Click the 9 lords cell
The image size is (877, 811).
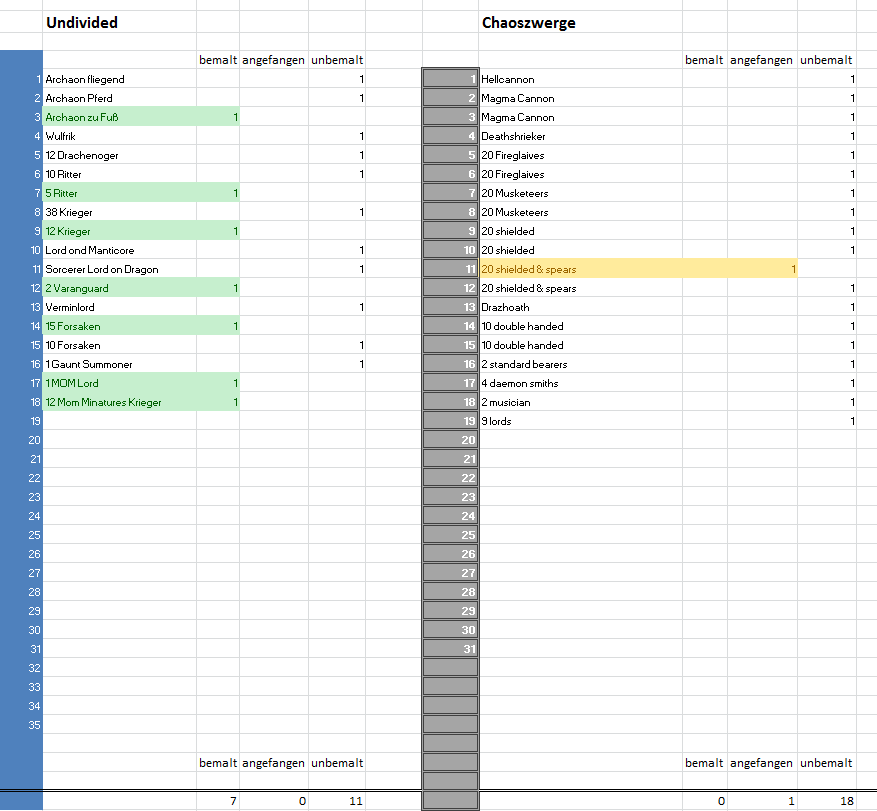point(581,422)
